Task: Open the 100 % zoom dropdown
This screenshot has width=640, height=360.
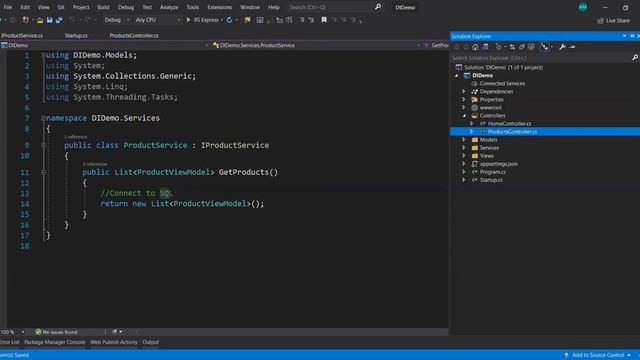Action: [22, 332]
